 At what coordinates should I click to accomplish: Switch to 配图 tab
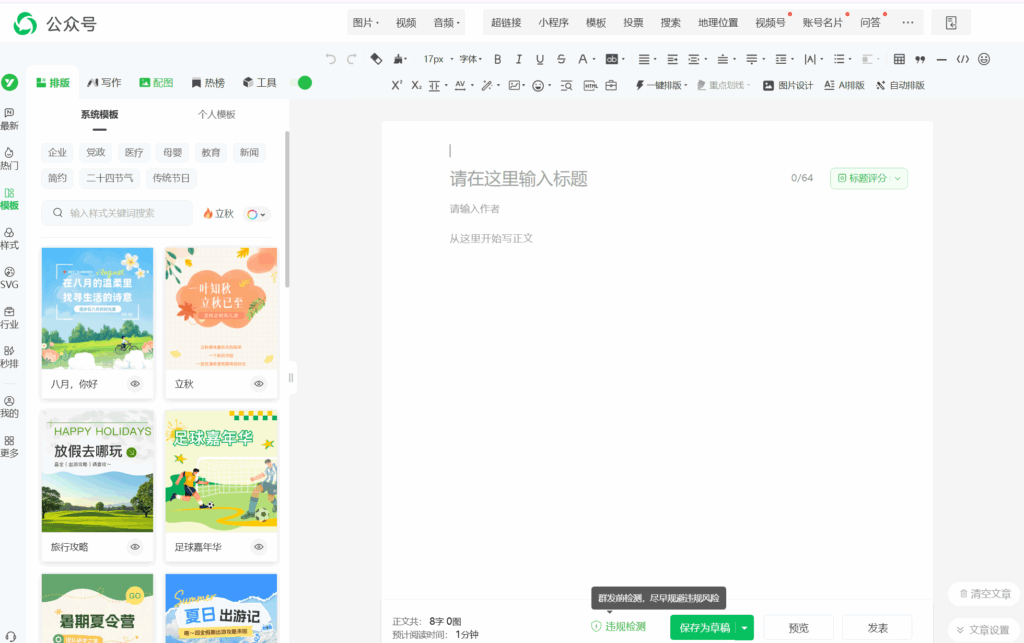click(156, 83)
